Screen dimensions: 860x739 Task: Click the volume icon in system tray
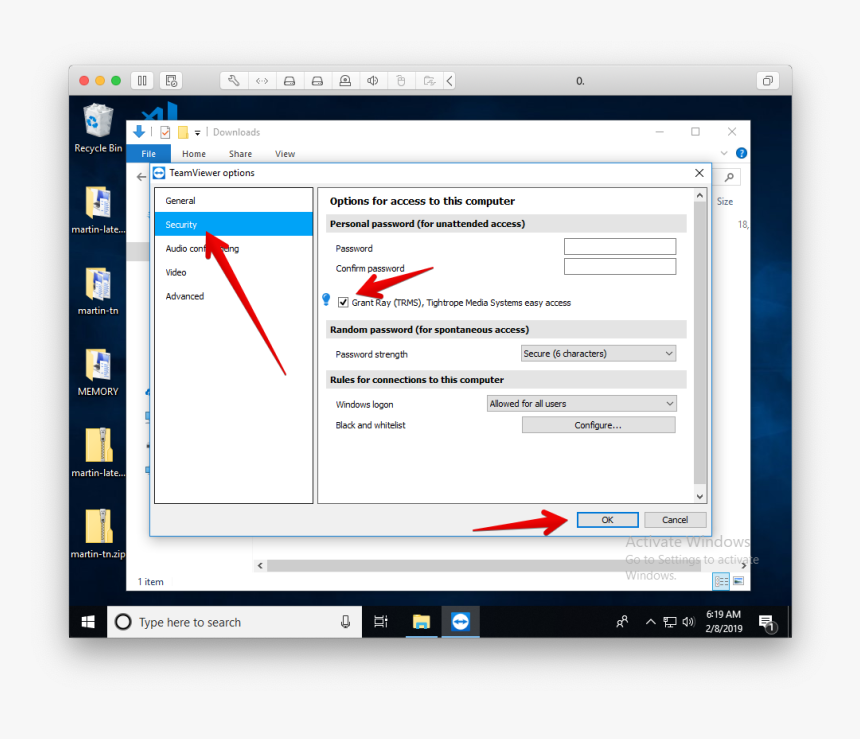pos(688,622)
